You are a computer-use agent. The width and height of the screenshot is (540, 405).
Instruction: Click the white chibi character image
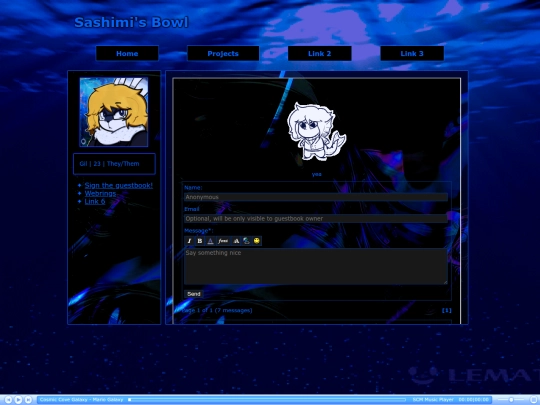point(316,132)
